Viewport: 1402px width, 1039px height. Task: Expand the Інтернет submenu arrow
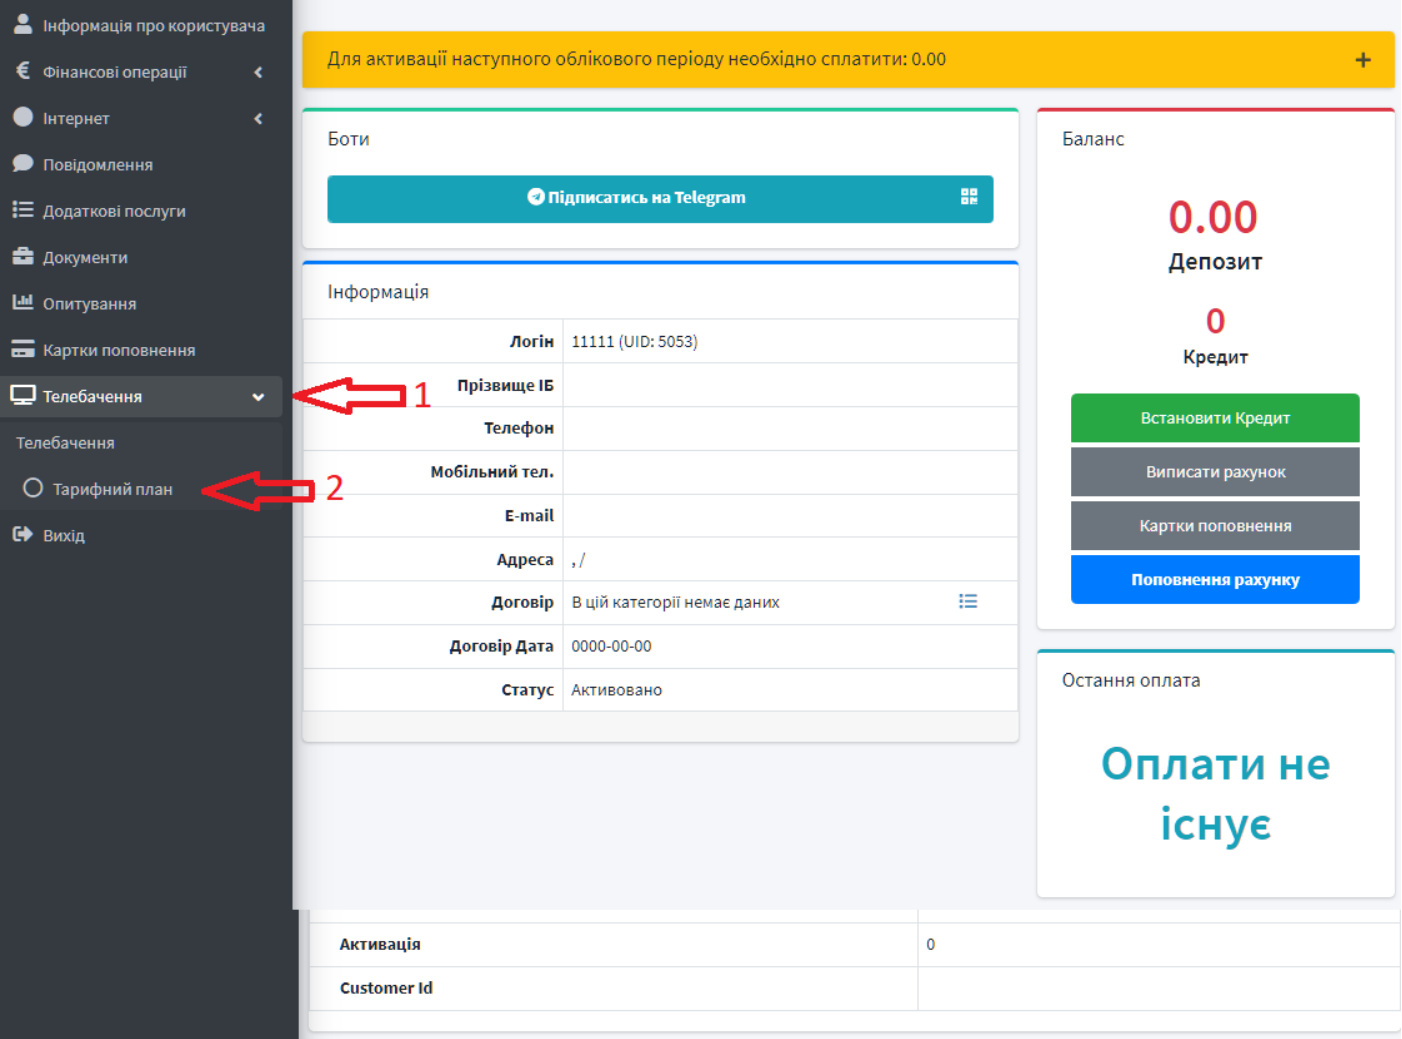[258, 118]
